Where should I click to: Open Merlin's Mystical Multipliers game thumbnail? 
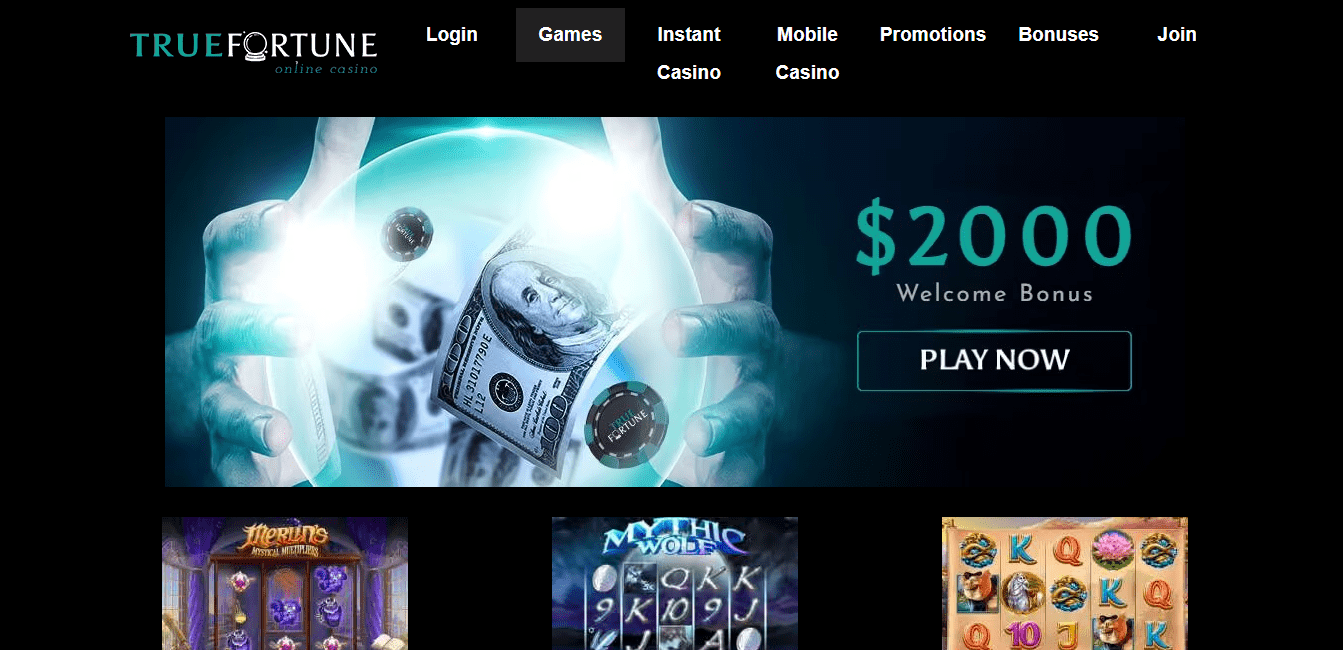pyautogui.click(x=285, y=583)
